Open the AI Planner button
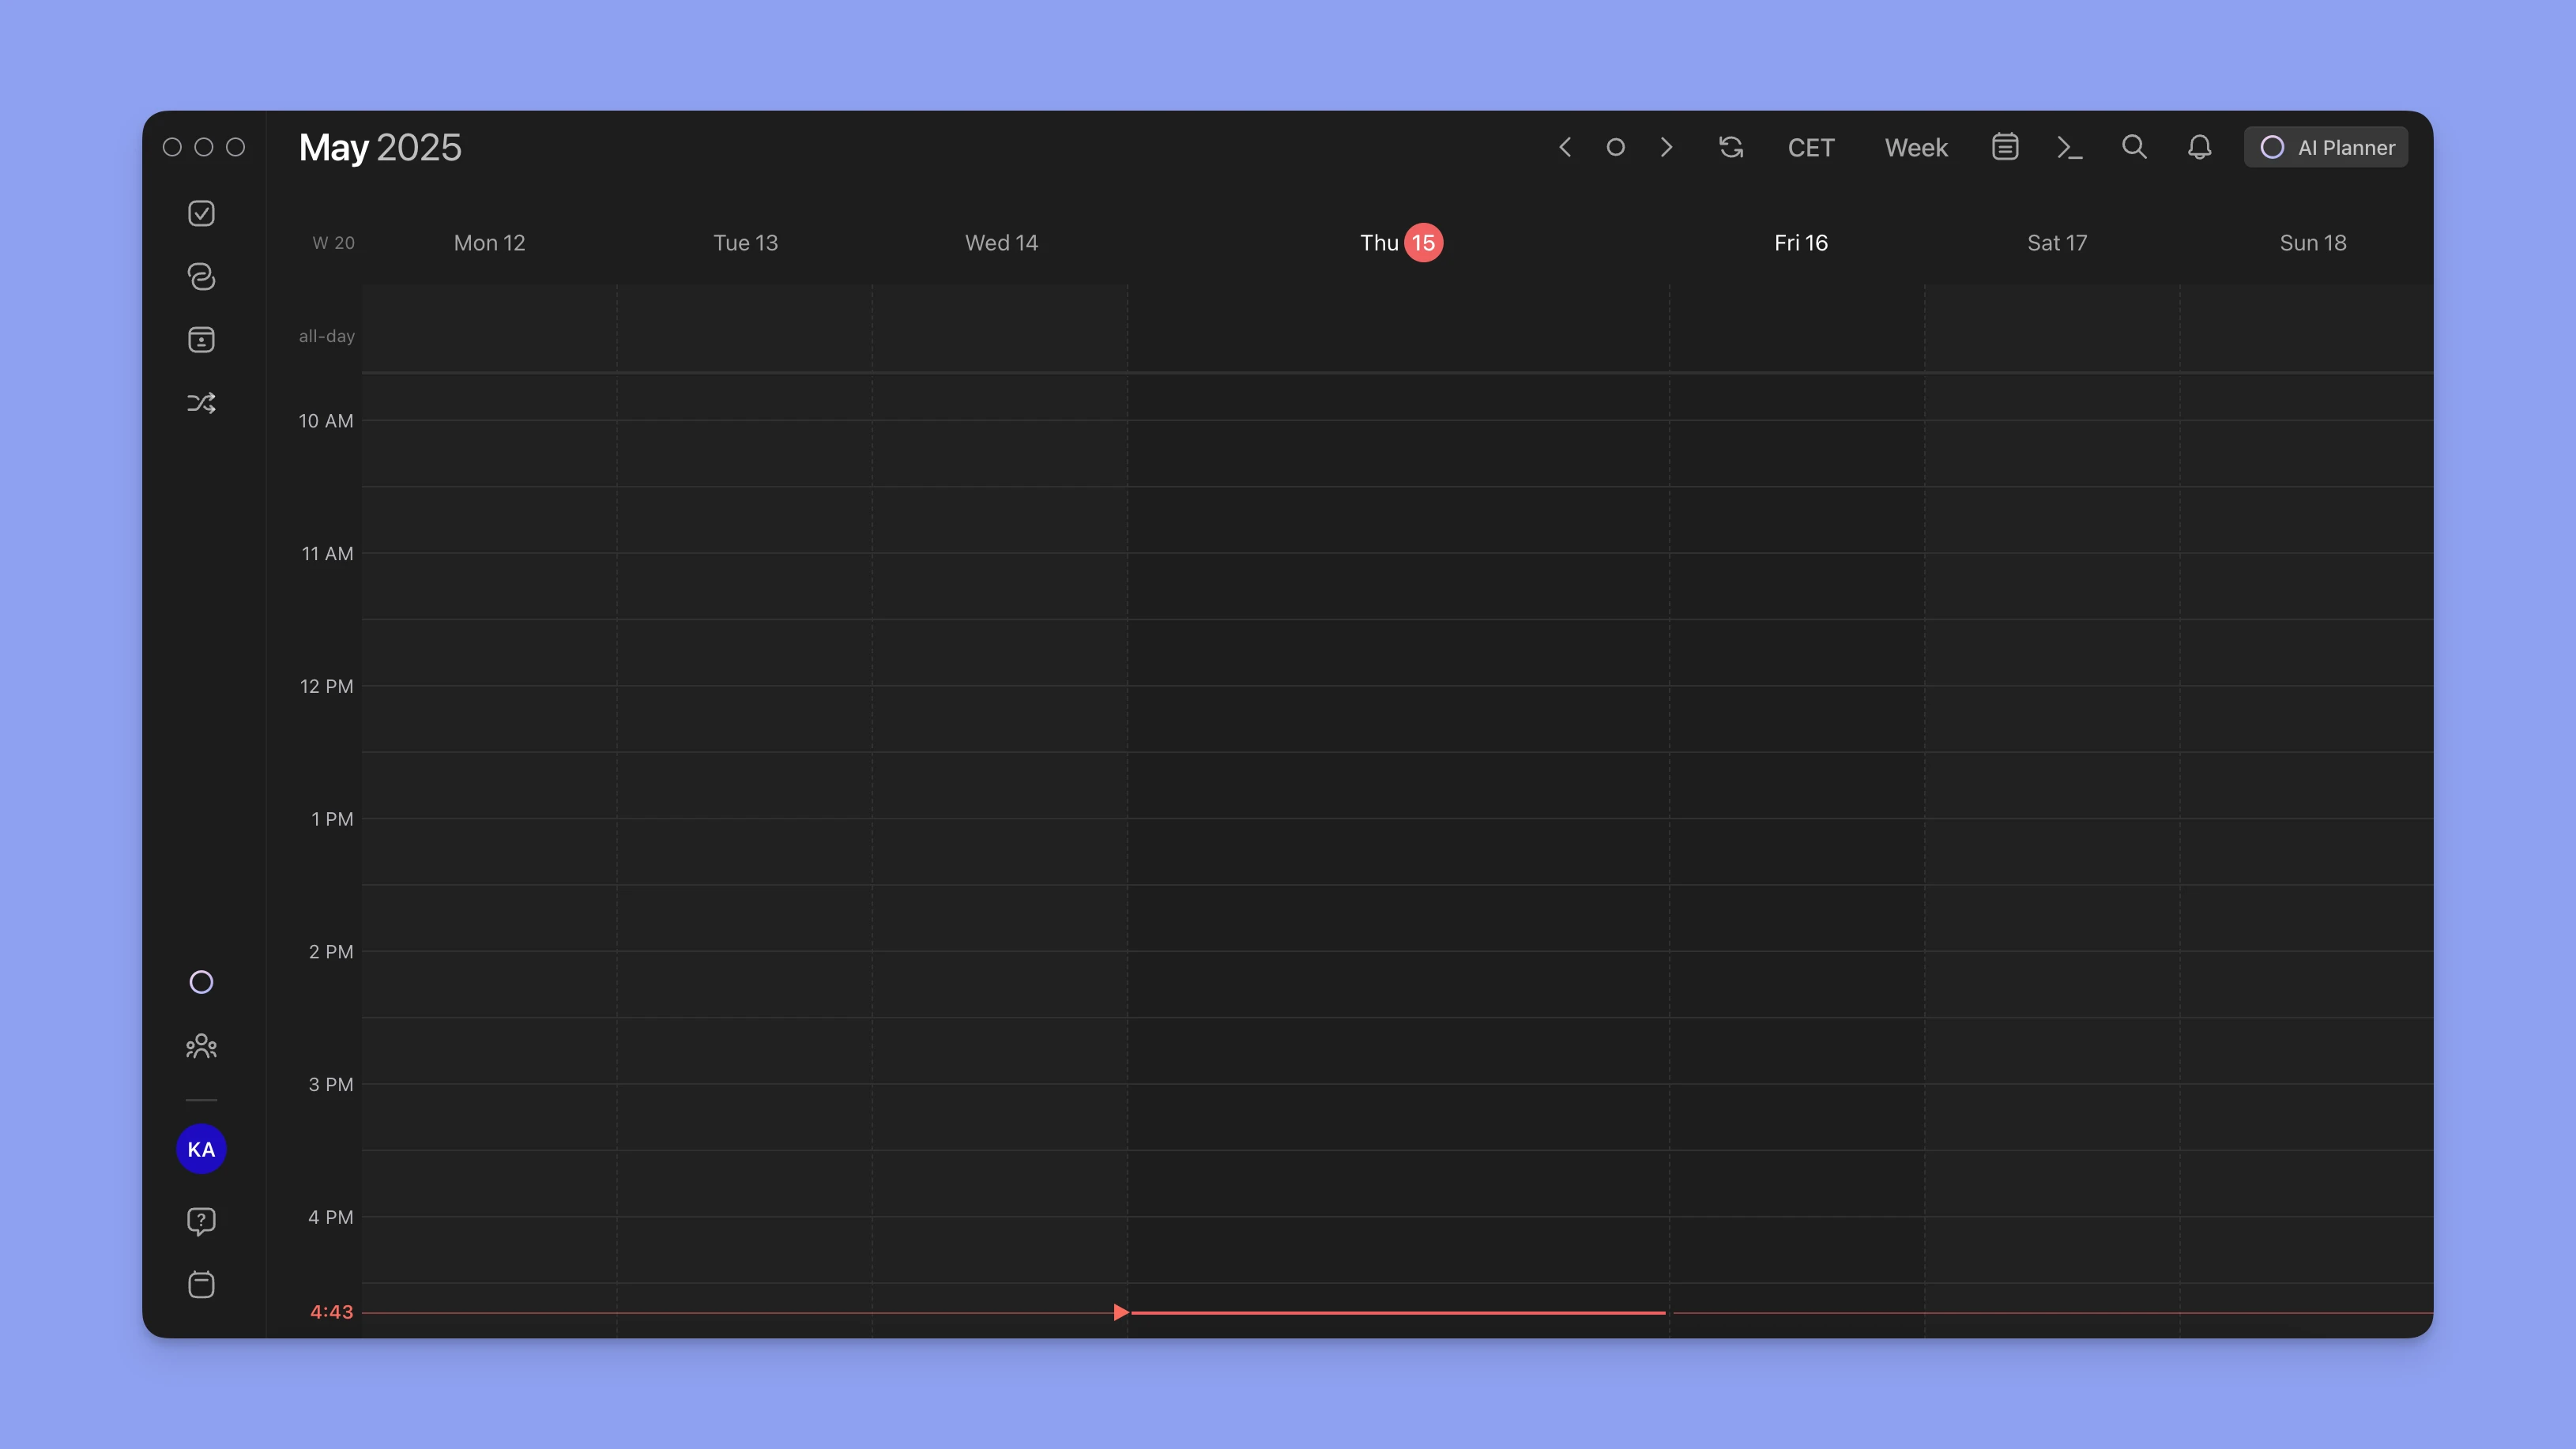Image resolution: width=2576 pixels, height=1449 pixels. [2326, 147]
